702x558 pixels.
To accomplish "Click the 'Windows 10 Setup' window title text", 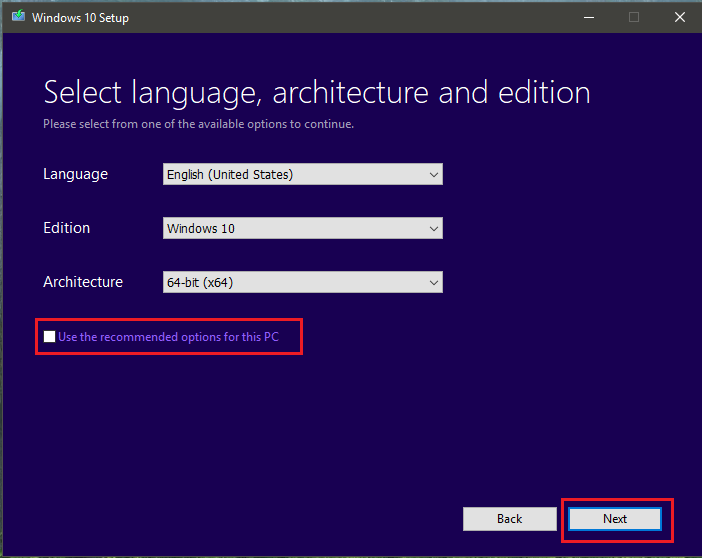I will point(80,18).
